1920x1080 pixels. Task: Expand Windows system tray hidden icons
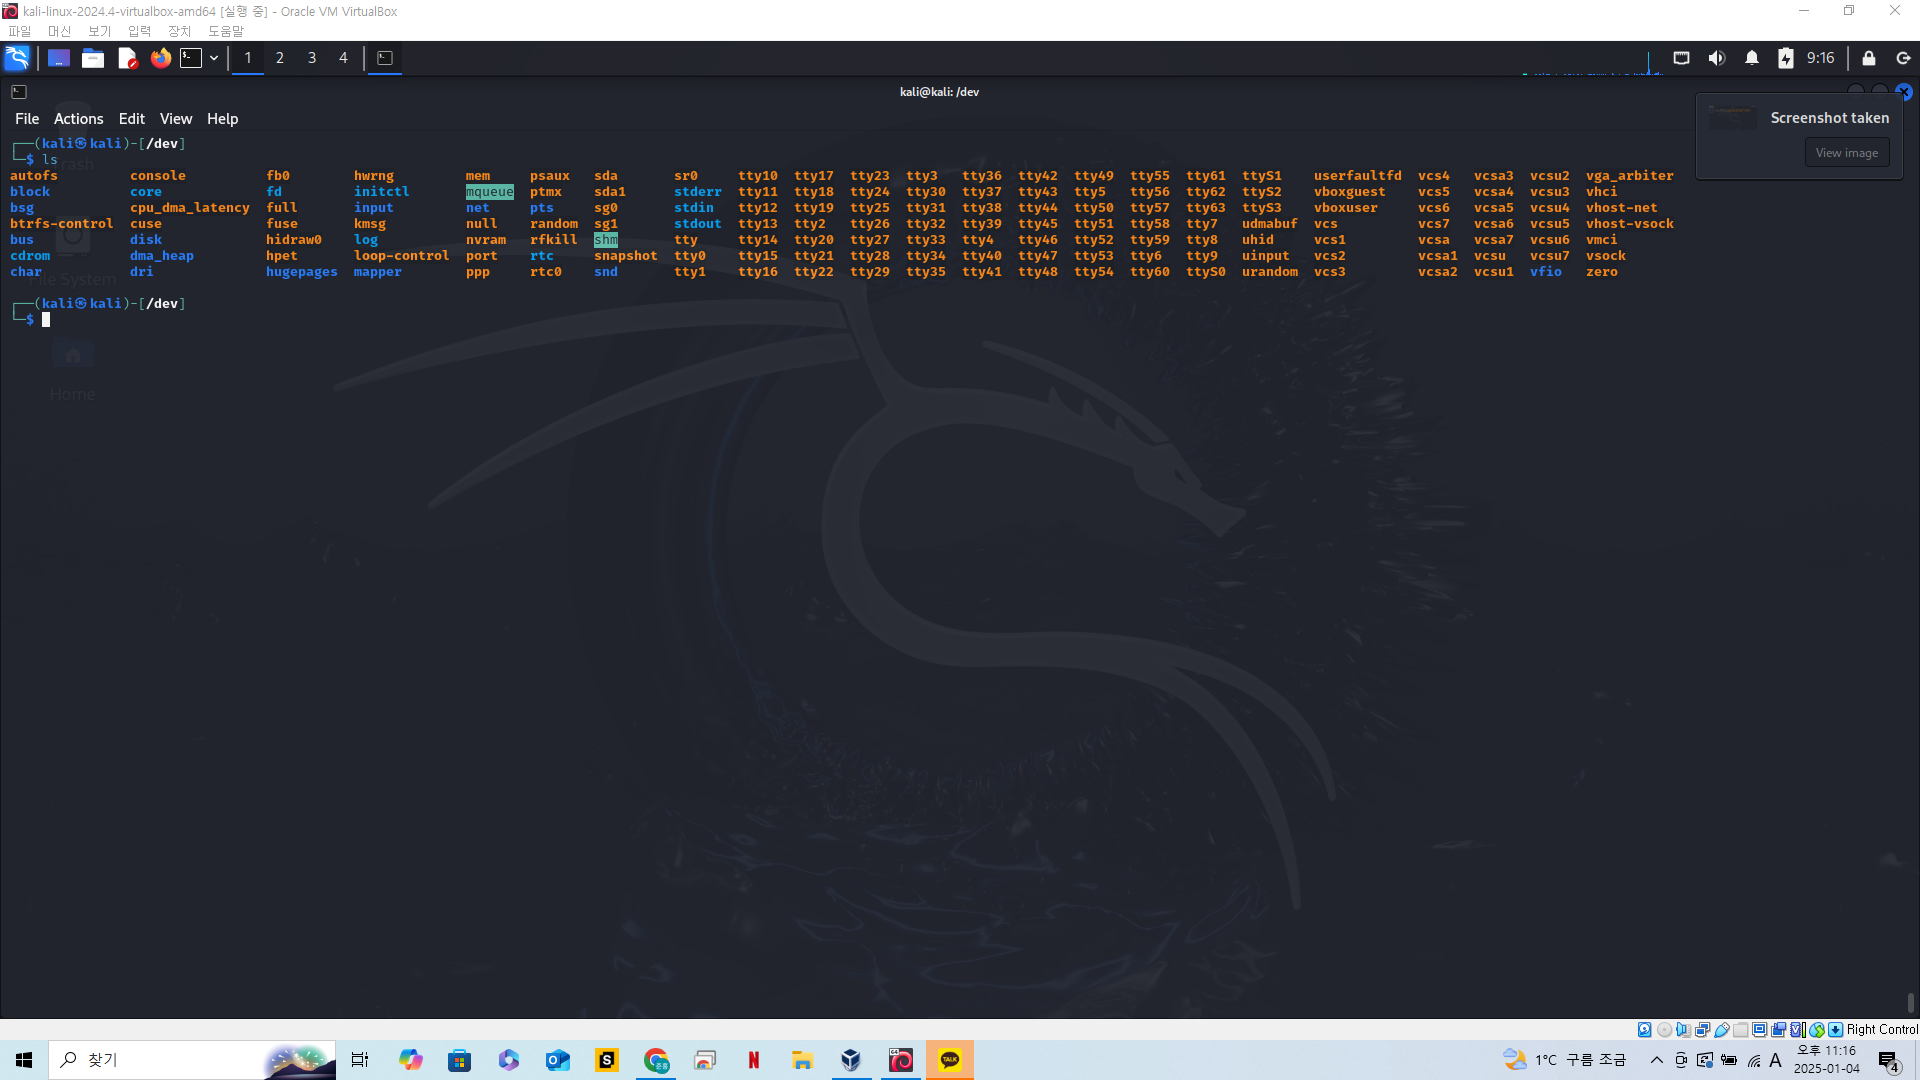(x=1656, y=1060)
